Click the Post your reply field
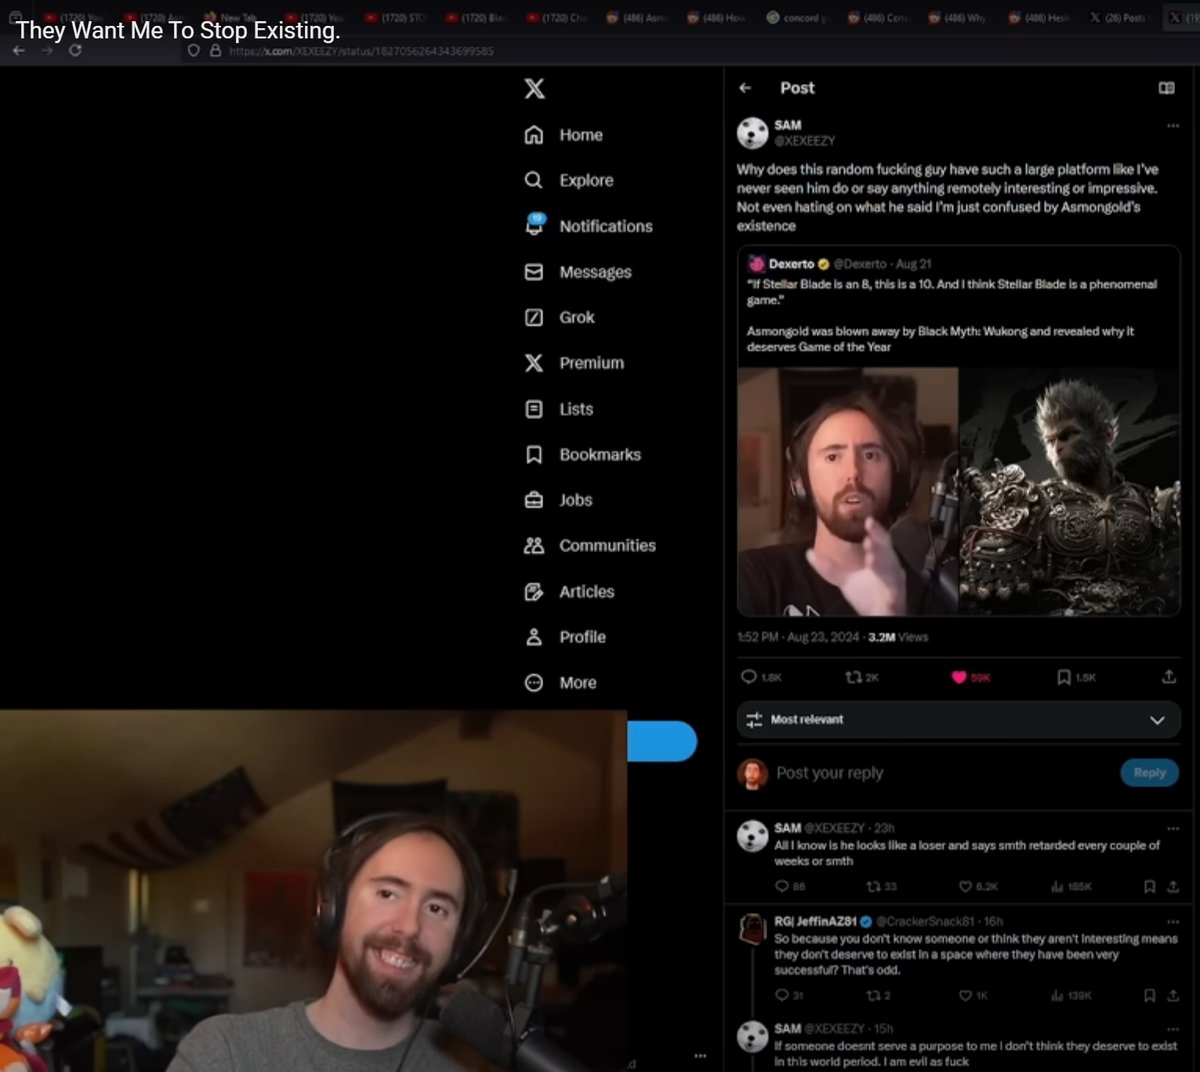 (x=830, y=773)
